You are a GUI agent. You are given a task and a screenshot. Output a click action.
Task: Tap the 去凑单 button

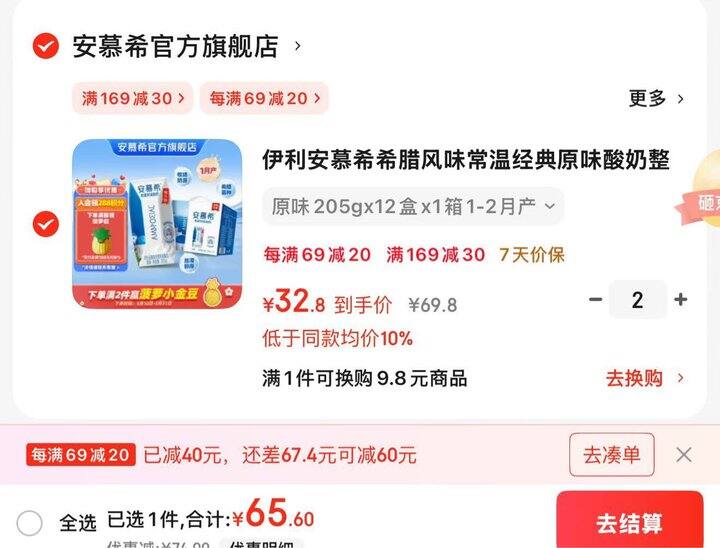(x=612, y=455)
